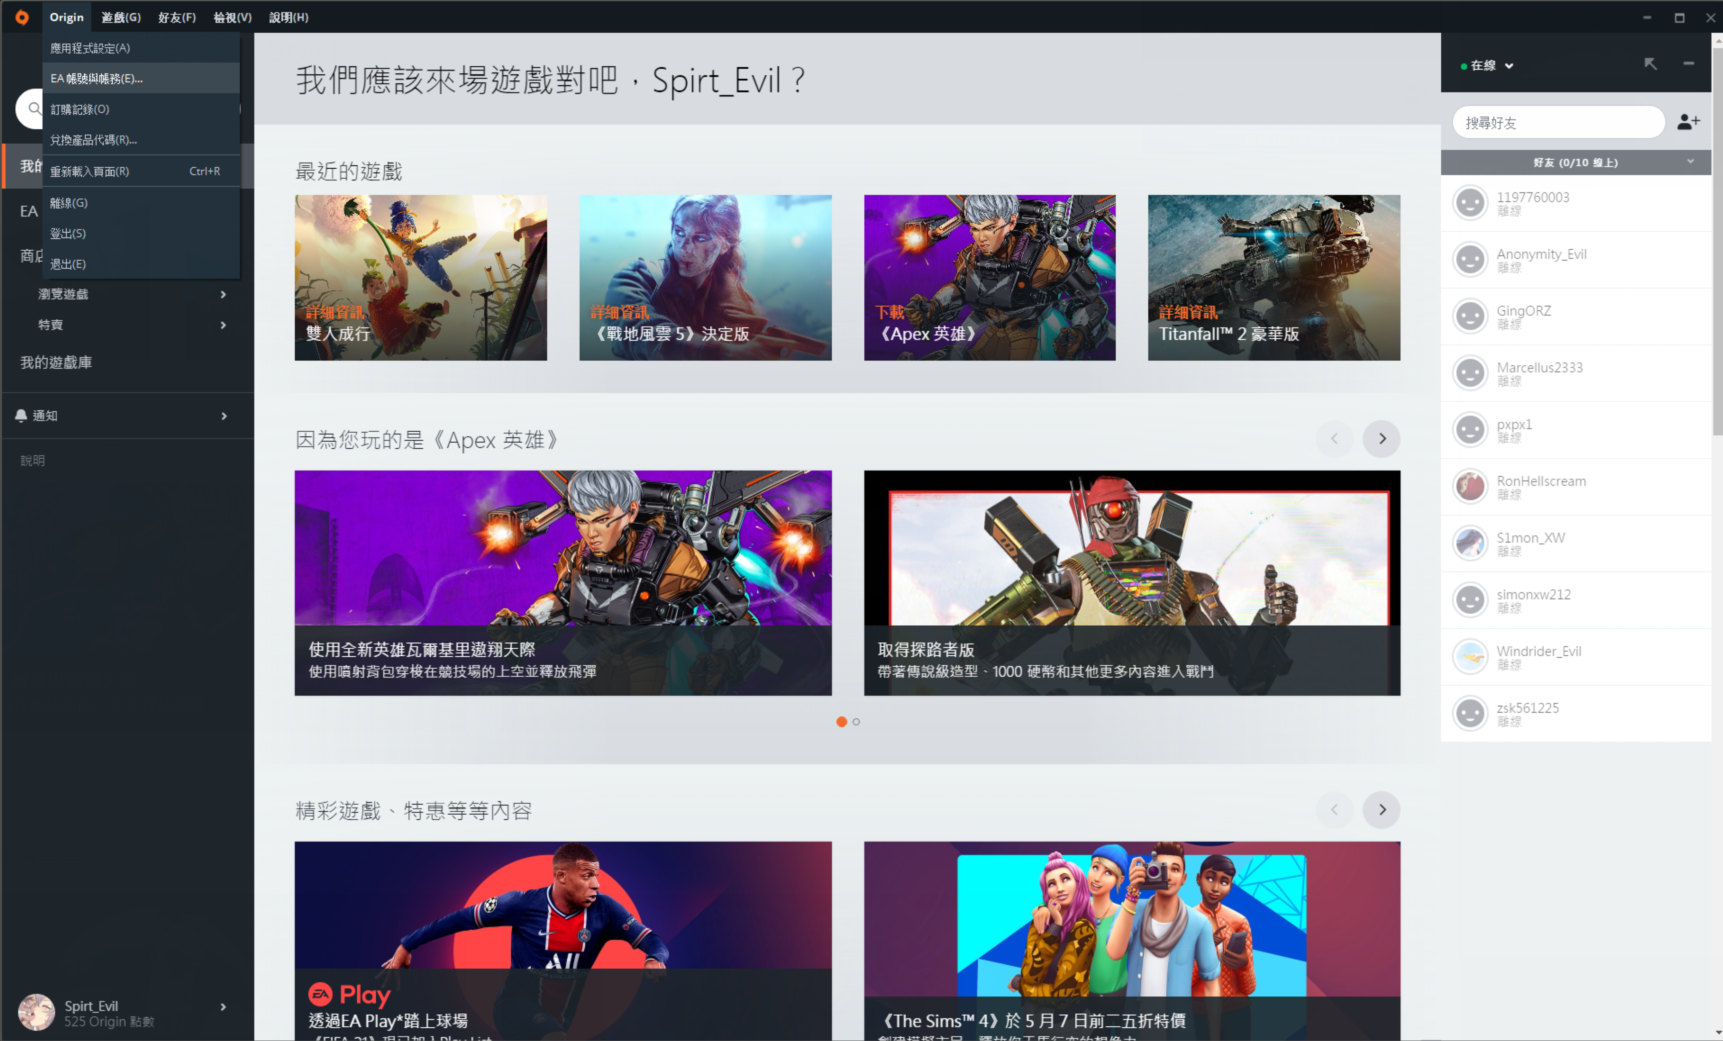
Task: Click avatar of friend pxpx1
Action: (1470, 430)
